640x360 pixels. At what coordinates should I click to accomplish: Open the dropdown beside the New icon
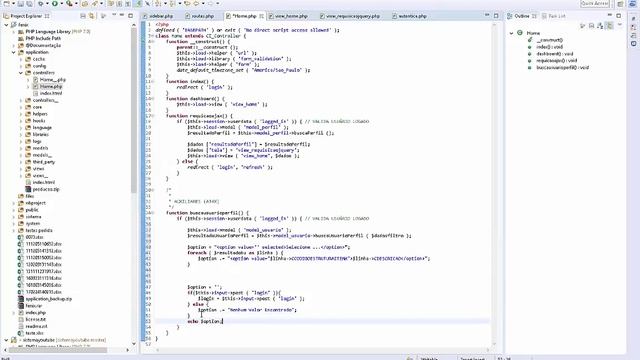click(13, 4)
